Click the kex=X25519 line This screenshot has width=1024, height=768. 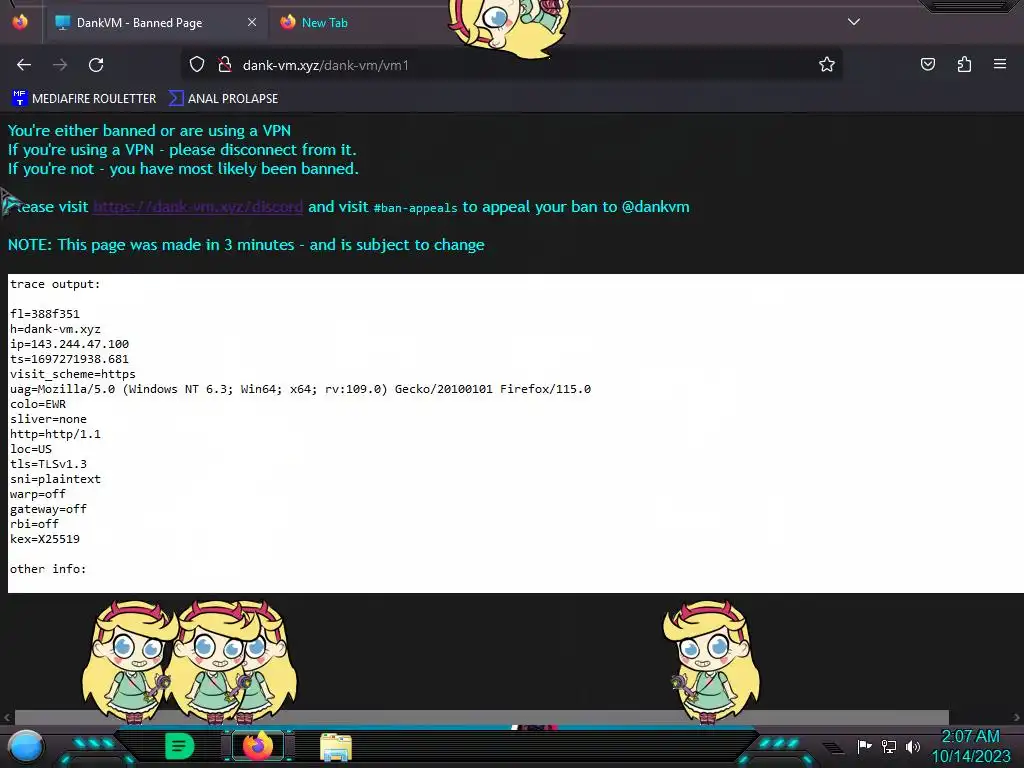44,539
